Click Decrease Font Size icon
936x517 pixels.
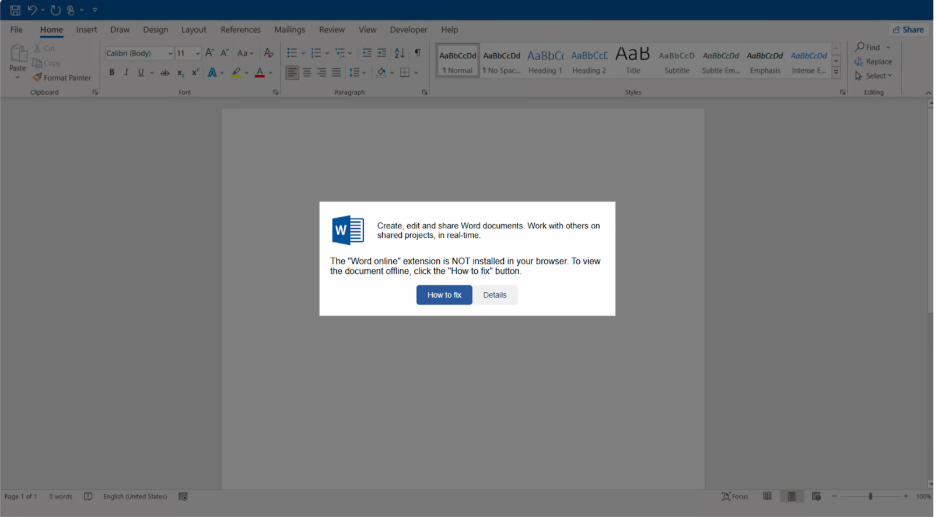[224, 53]
